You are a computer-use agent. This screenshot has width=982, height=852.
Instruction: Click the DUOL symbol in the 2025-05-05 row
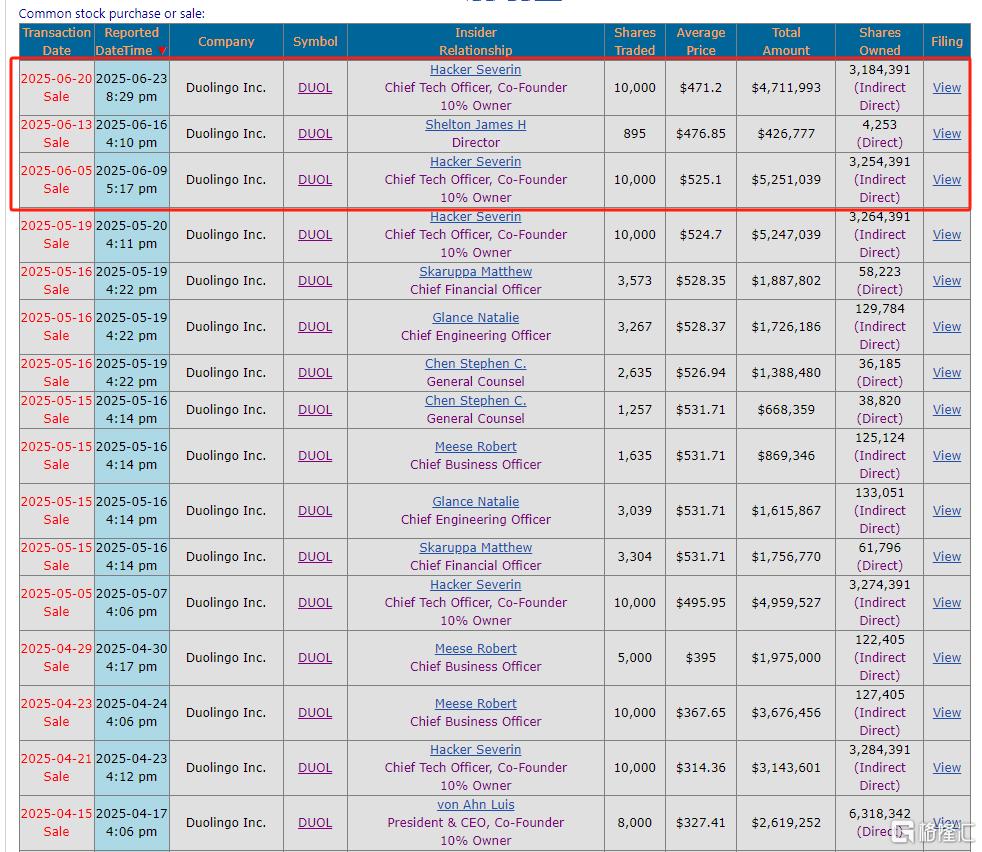pos(315,603)
